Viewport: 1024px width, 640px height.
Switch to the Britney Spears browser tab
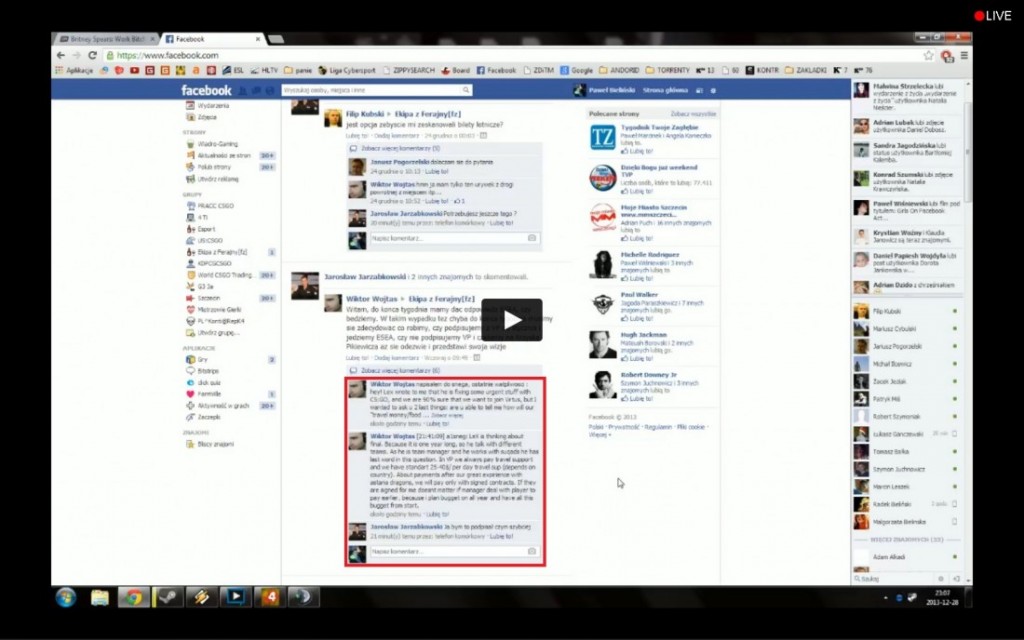coord(106,39)
